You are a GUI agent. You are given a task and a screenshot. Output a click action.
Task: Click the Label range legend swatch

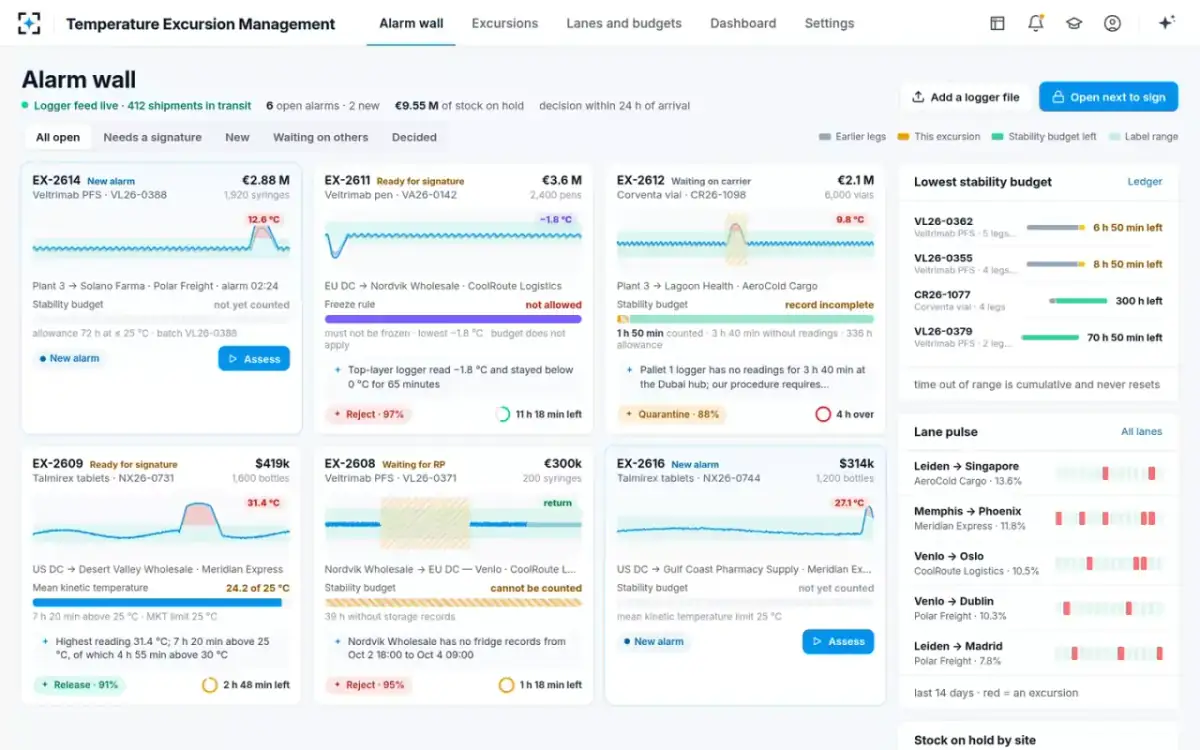(1114, 137)
